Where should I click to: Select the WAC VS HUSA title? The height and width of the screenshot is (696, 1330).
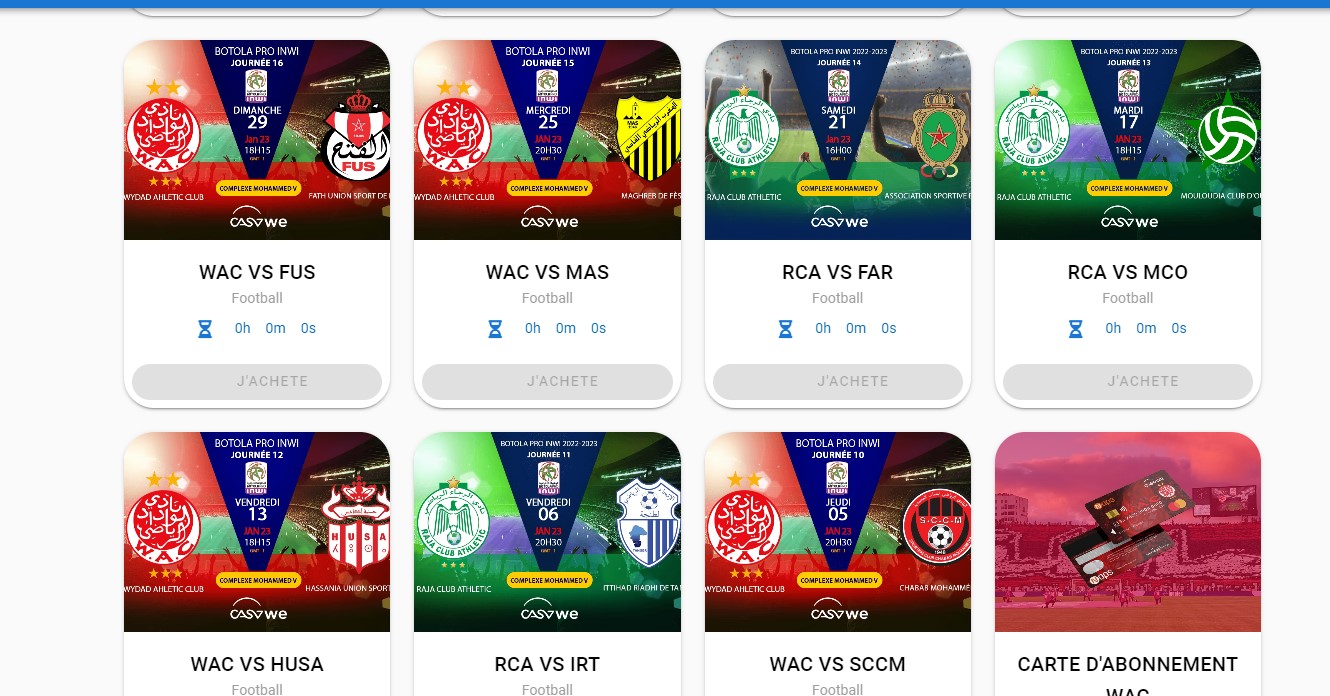(x=257, y=664)
